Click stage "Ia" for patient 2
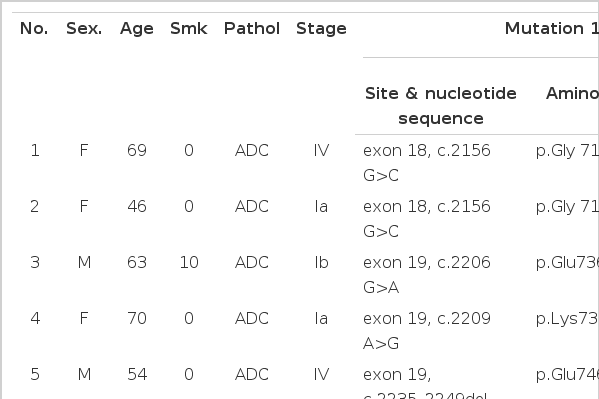Viewport: 599px width, 399px height. click(321, 206)
